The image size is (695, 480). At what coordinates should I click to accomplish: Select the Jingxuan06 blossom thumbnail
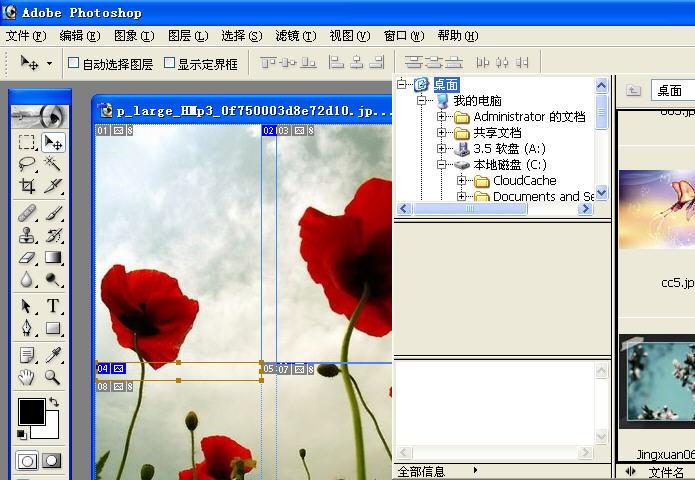(657, 382)
